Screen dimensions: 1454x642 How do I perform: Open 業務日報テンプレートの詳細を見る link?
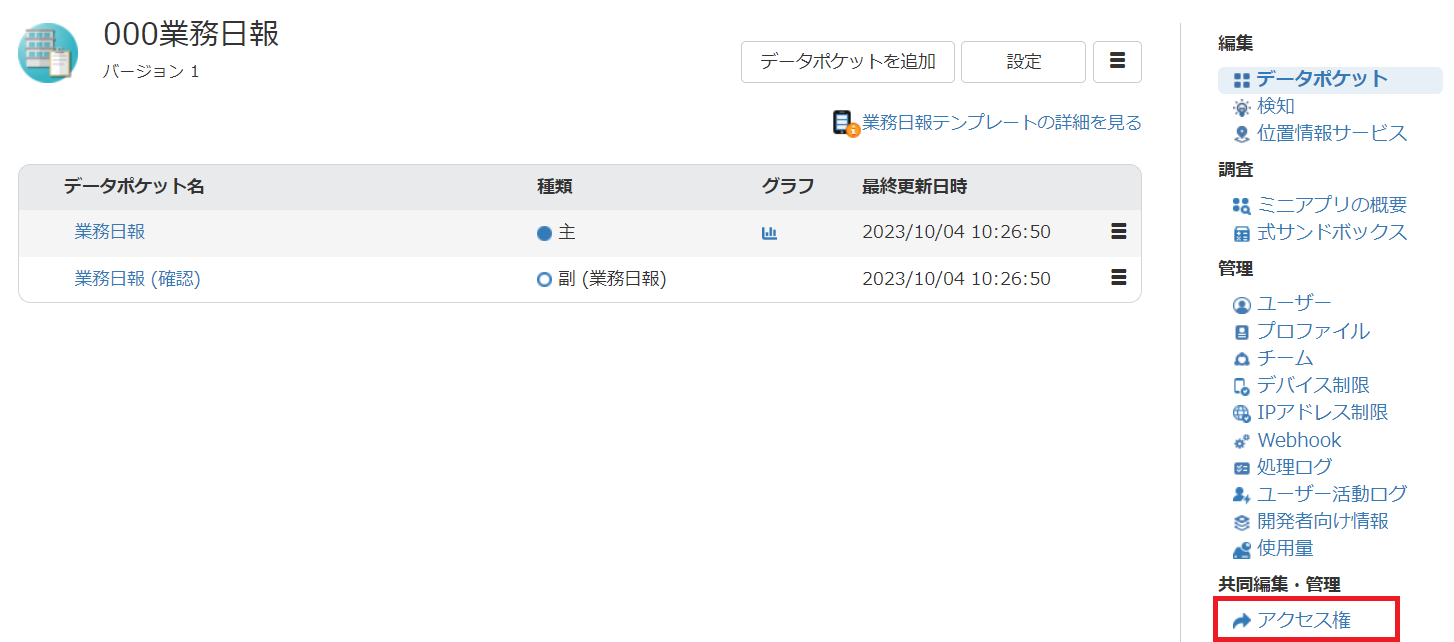point(1002,123)
